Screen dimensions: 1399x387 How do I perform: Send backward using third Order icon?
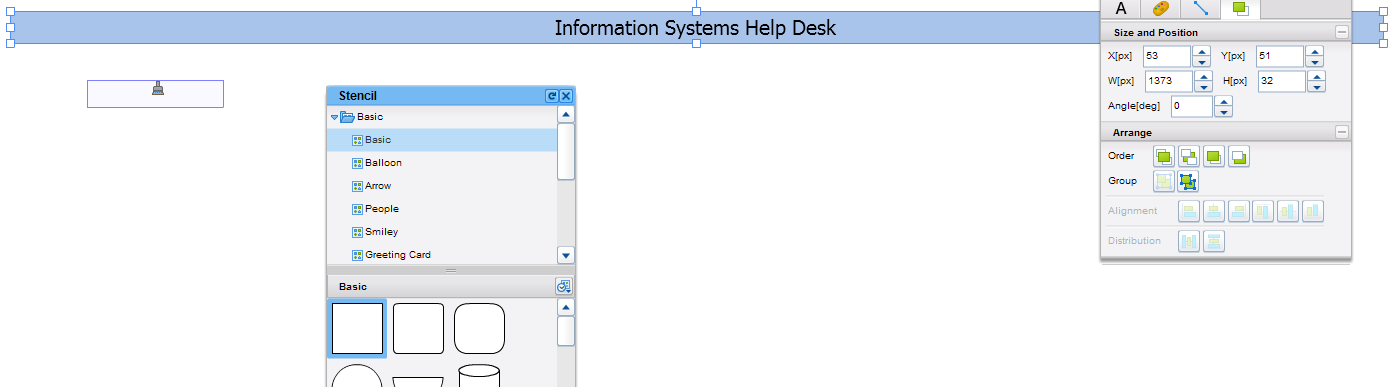click(x=1214, y=156)
